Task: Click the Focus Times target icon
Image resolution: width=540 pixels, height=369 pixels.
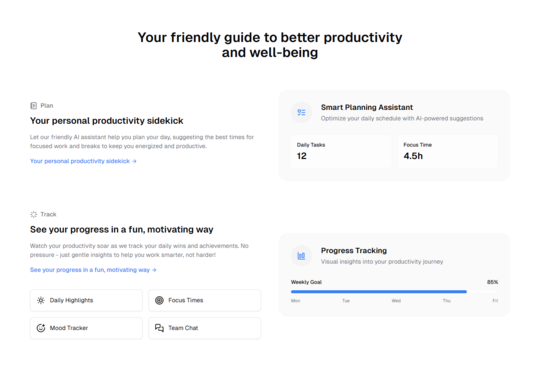Action: [x=159, y=300]
